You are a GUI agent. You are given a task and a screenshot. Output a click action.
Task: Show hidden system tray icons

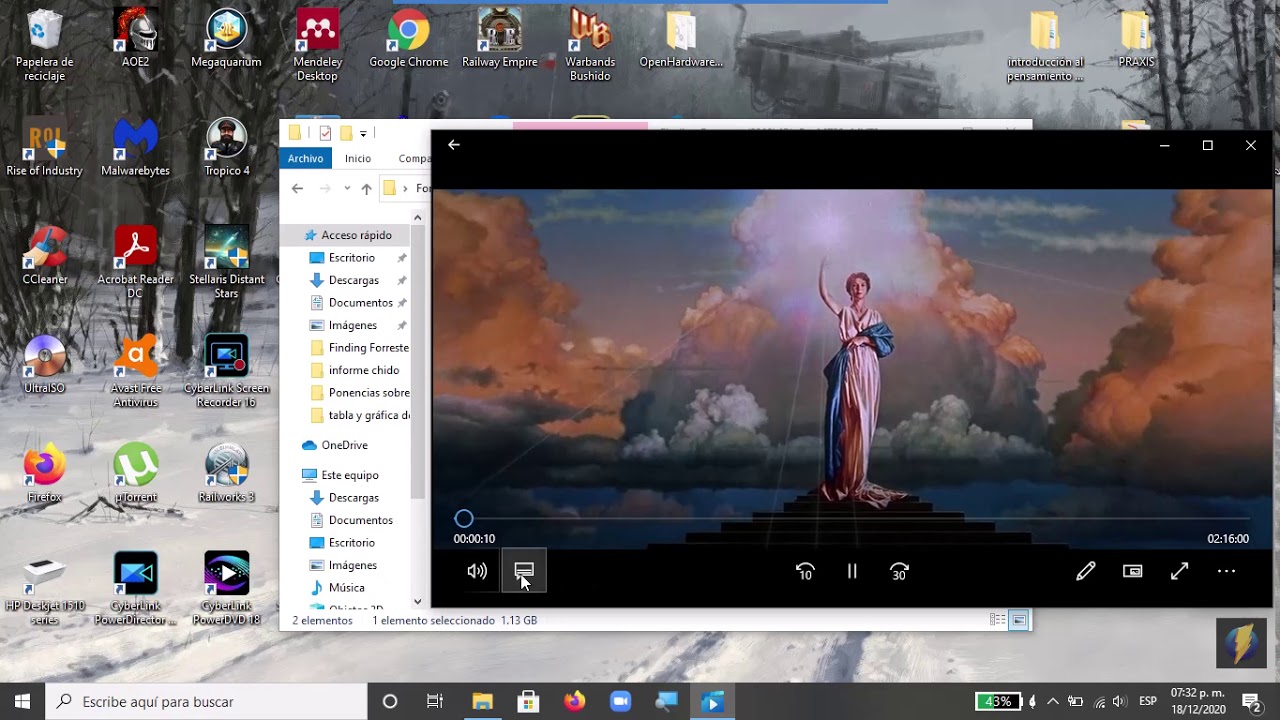[x=1053, y=702]
